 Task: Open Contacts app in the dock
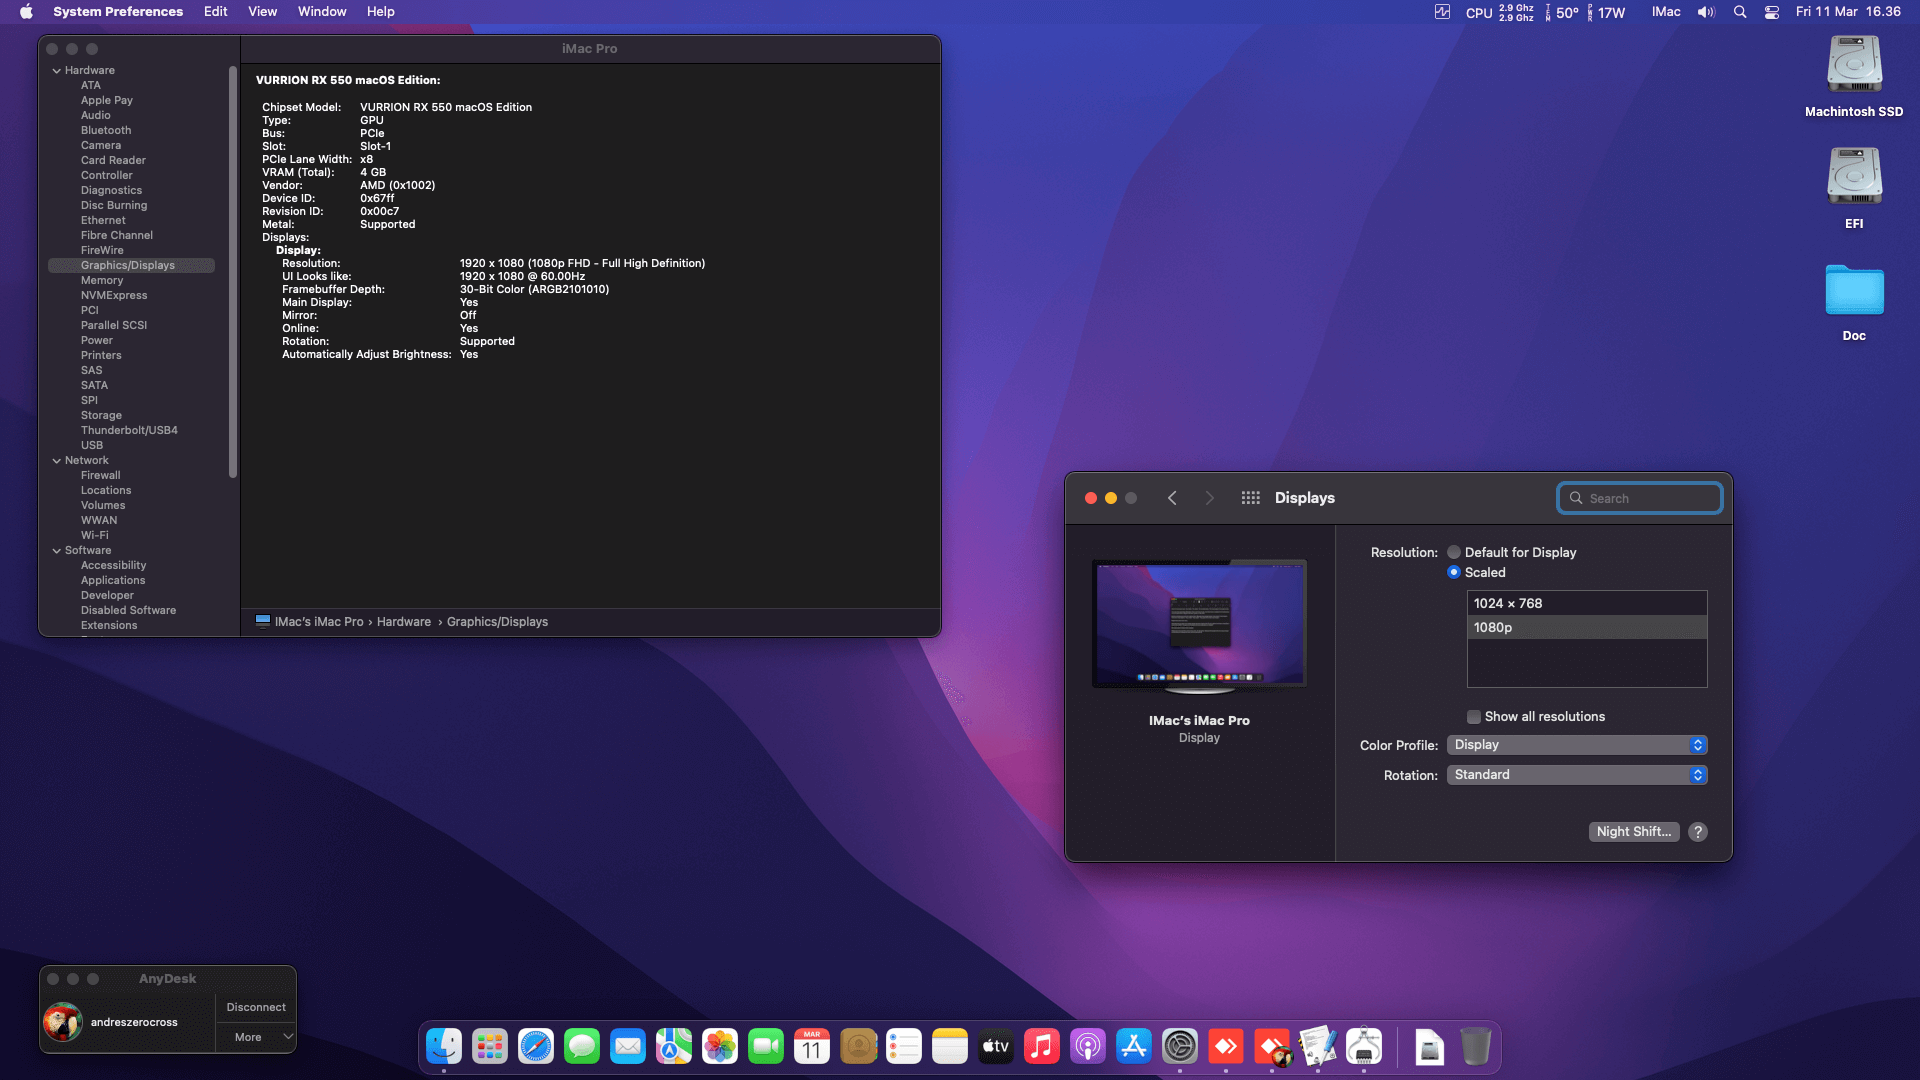[x=858, y=1047]
